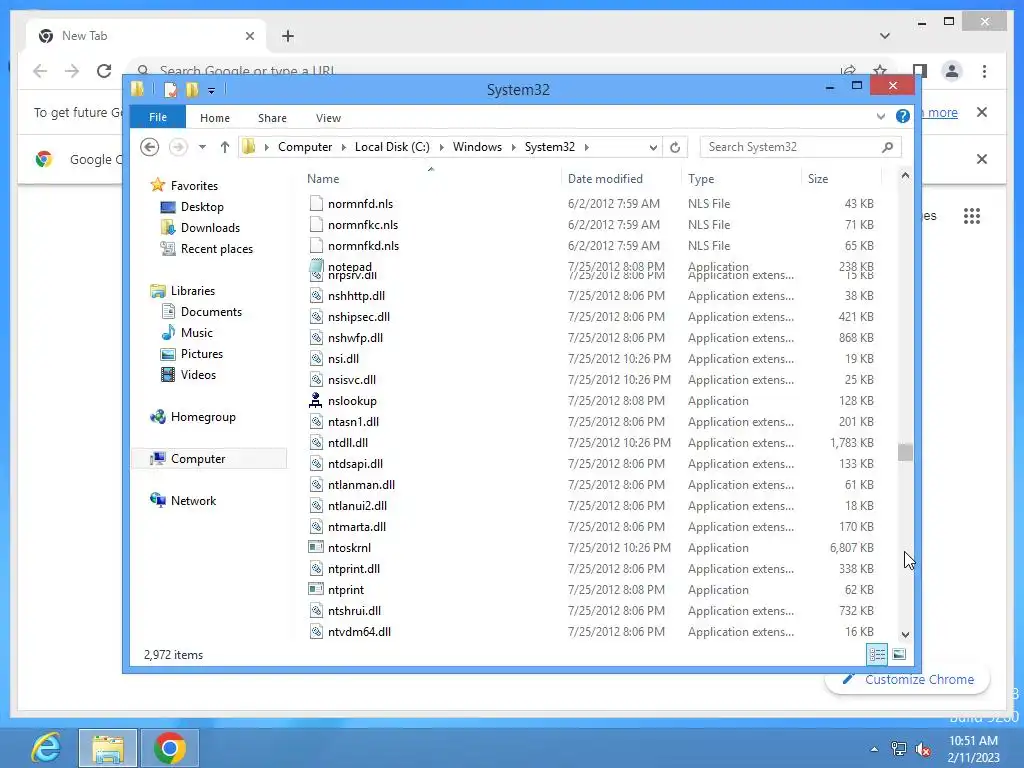Viewport: 1024px width, 768px height.
Task: Expand breadcrumb arrow after Computer
Action: (344, 148)
